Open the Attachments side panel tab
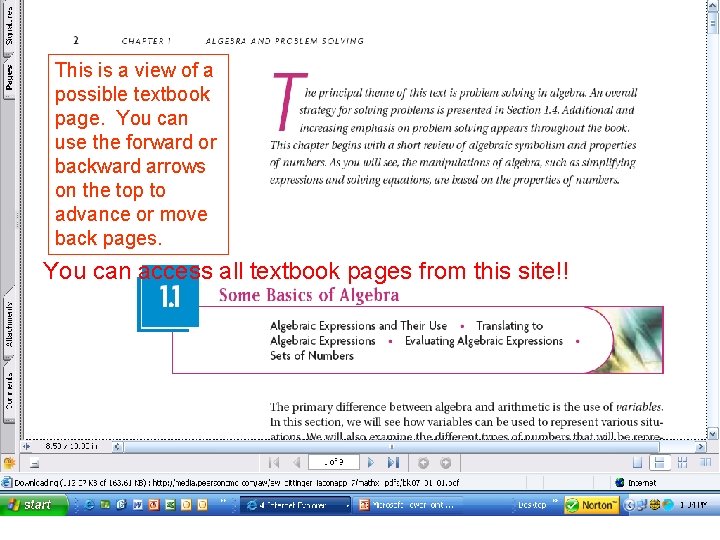Screen dimensions: 720x540 click(x=9, y=324)
